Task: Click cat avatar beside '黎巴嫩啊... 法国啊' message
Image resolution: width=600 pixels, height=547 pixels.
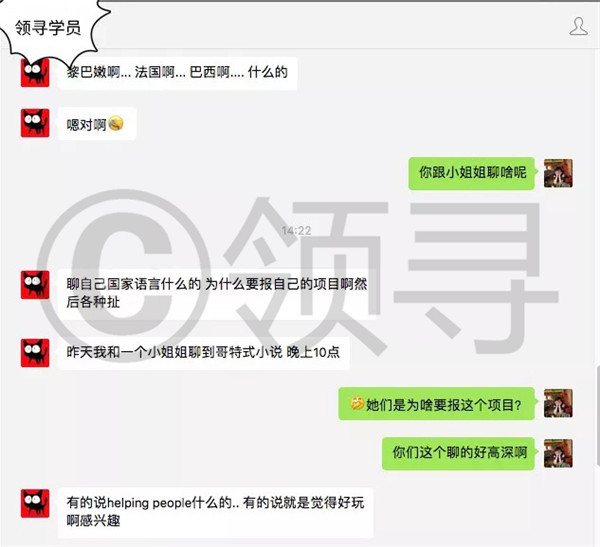Action: [x=35, y=73]
